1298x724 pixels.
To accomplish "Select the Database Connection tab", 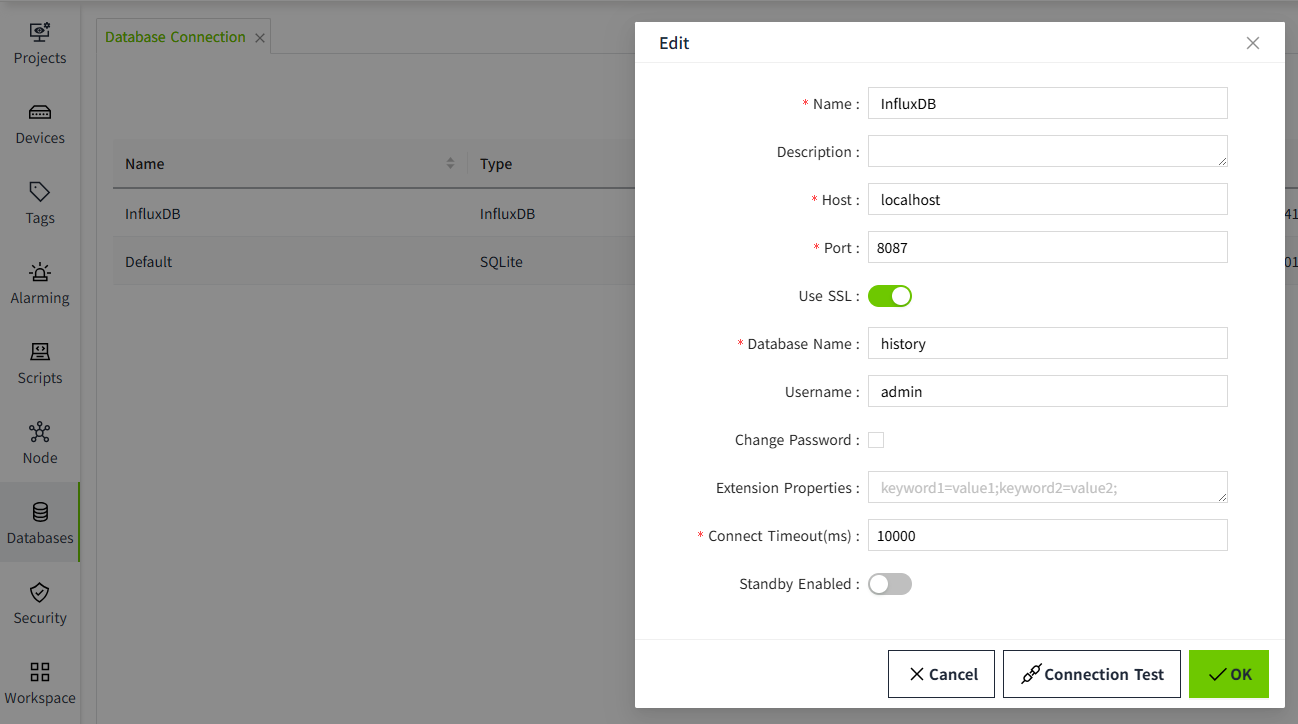I will 175,37.
